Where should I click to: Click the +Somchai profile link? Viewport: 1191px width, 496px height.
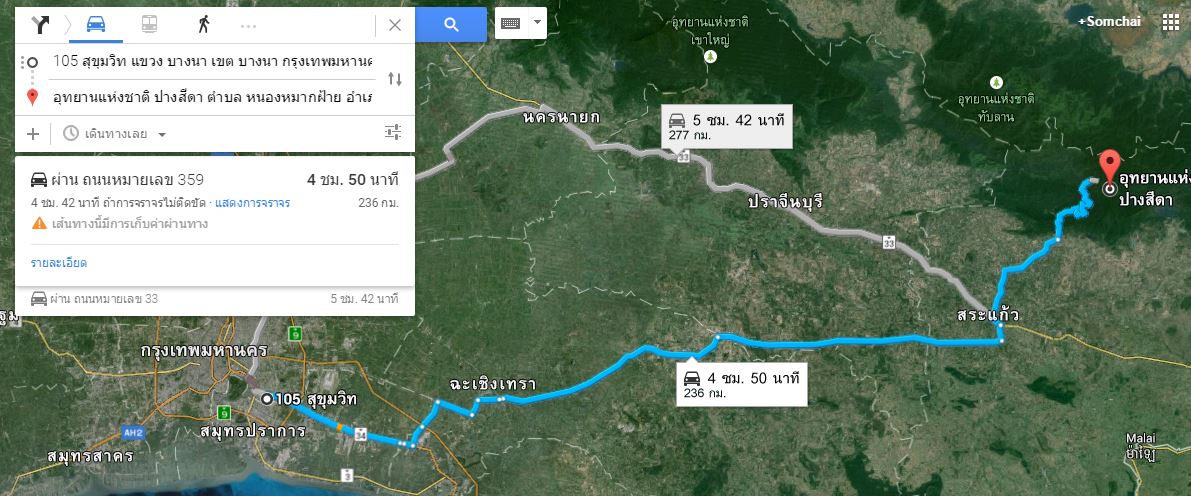(1108, 22)
